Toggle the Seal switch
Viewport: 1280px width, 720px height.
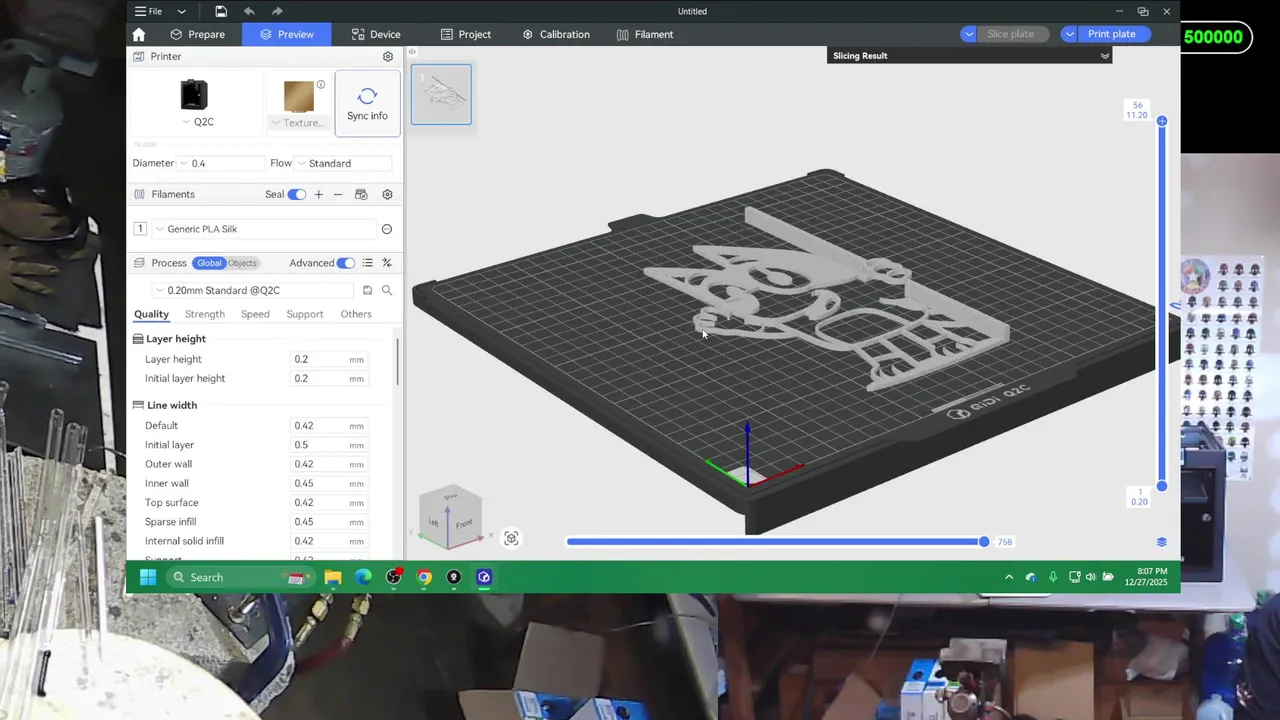[x=297, y=194]
